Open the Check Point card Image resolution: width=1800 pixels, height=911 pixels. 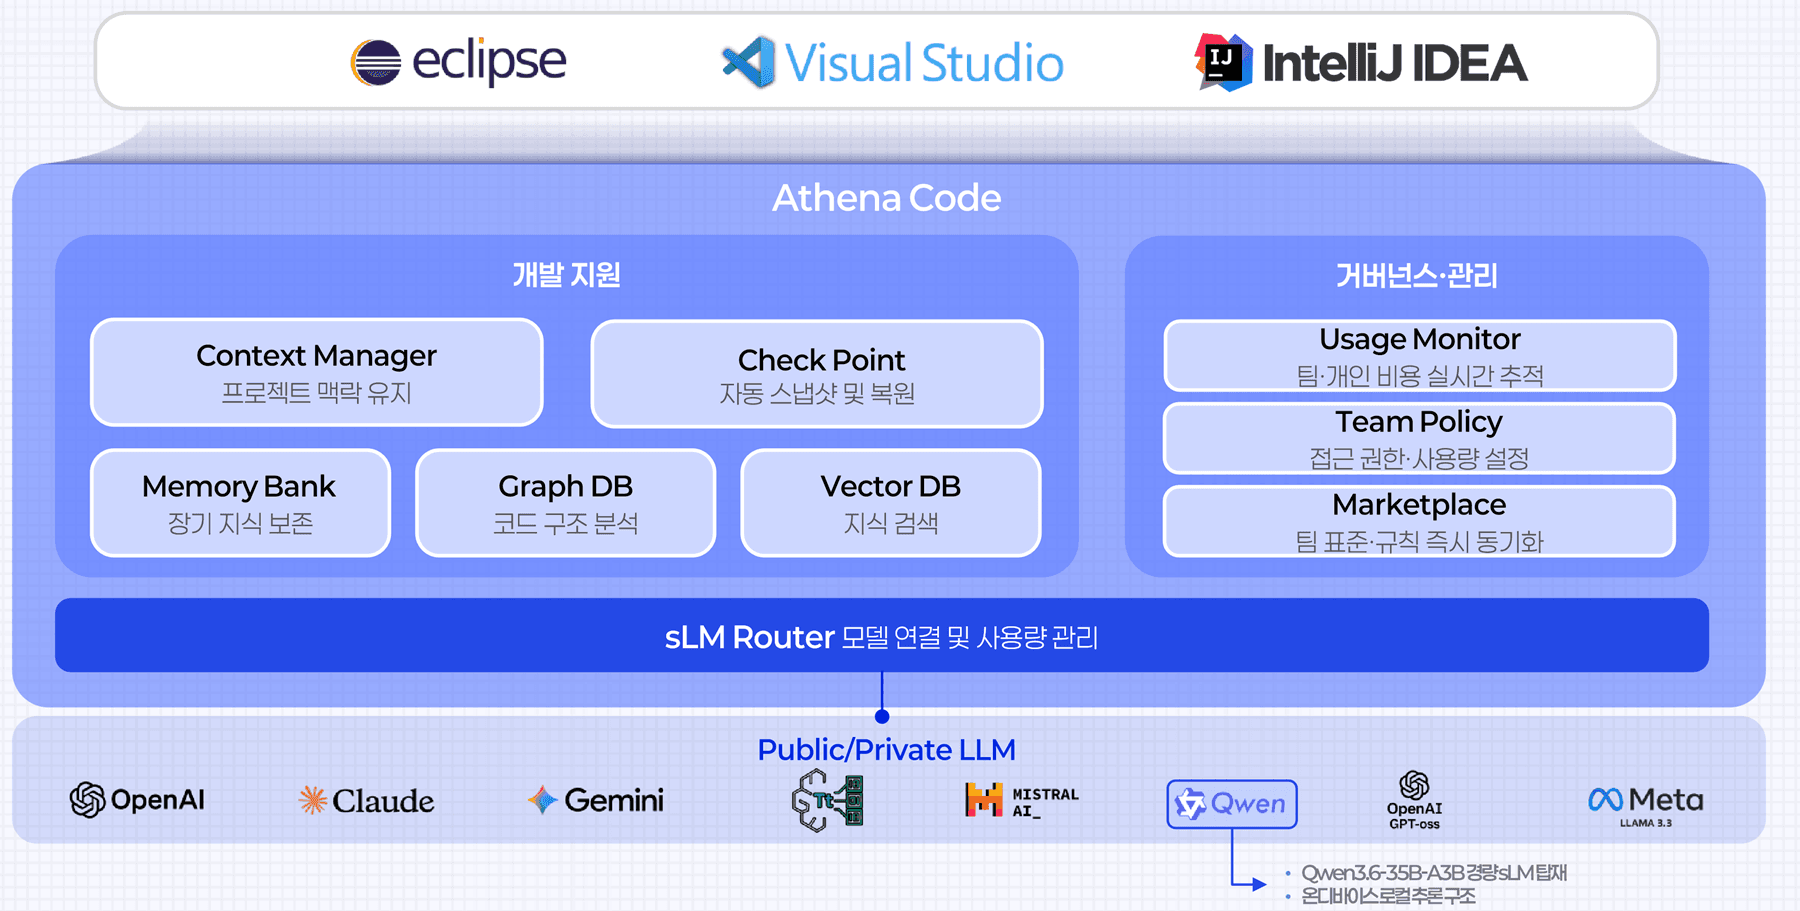tap(817, 374)
